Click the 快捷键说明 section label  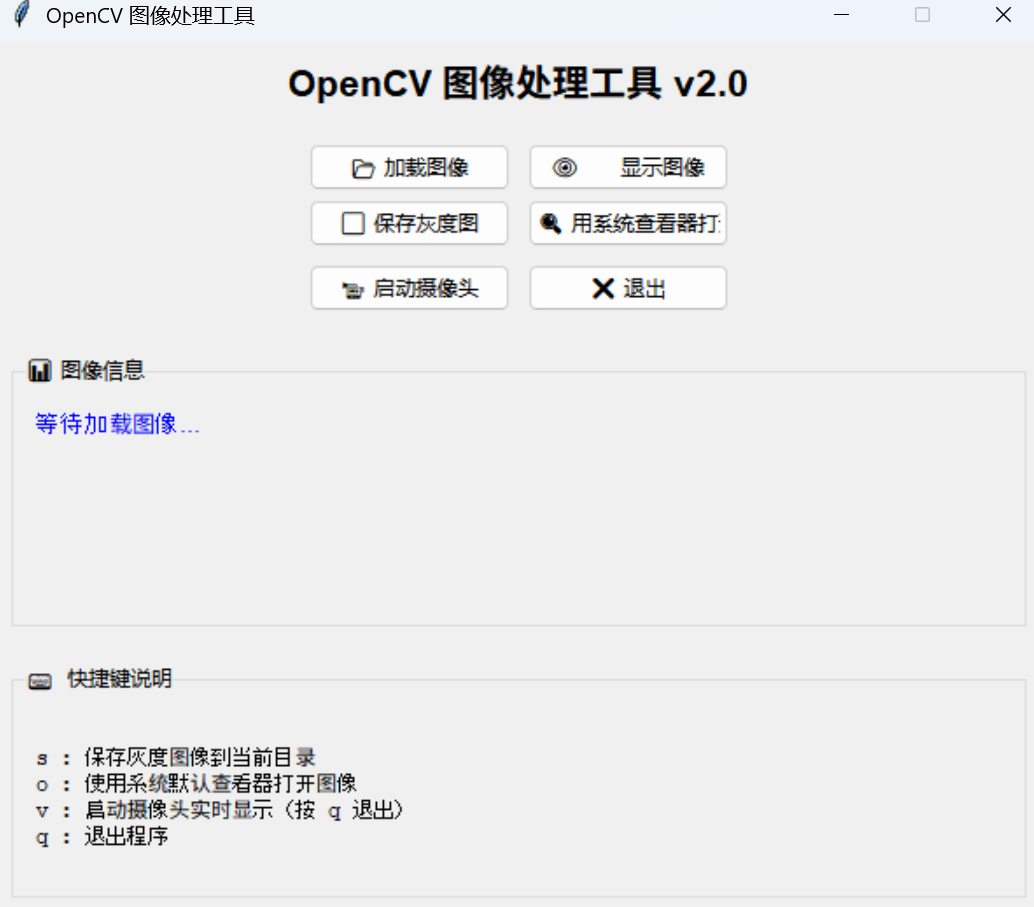(x=119, y=679)
